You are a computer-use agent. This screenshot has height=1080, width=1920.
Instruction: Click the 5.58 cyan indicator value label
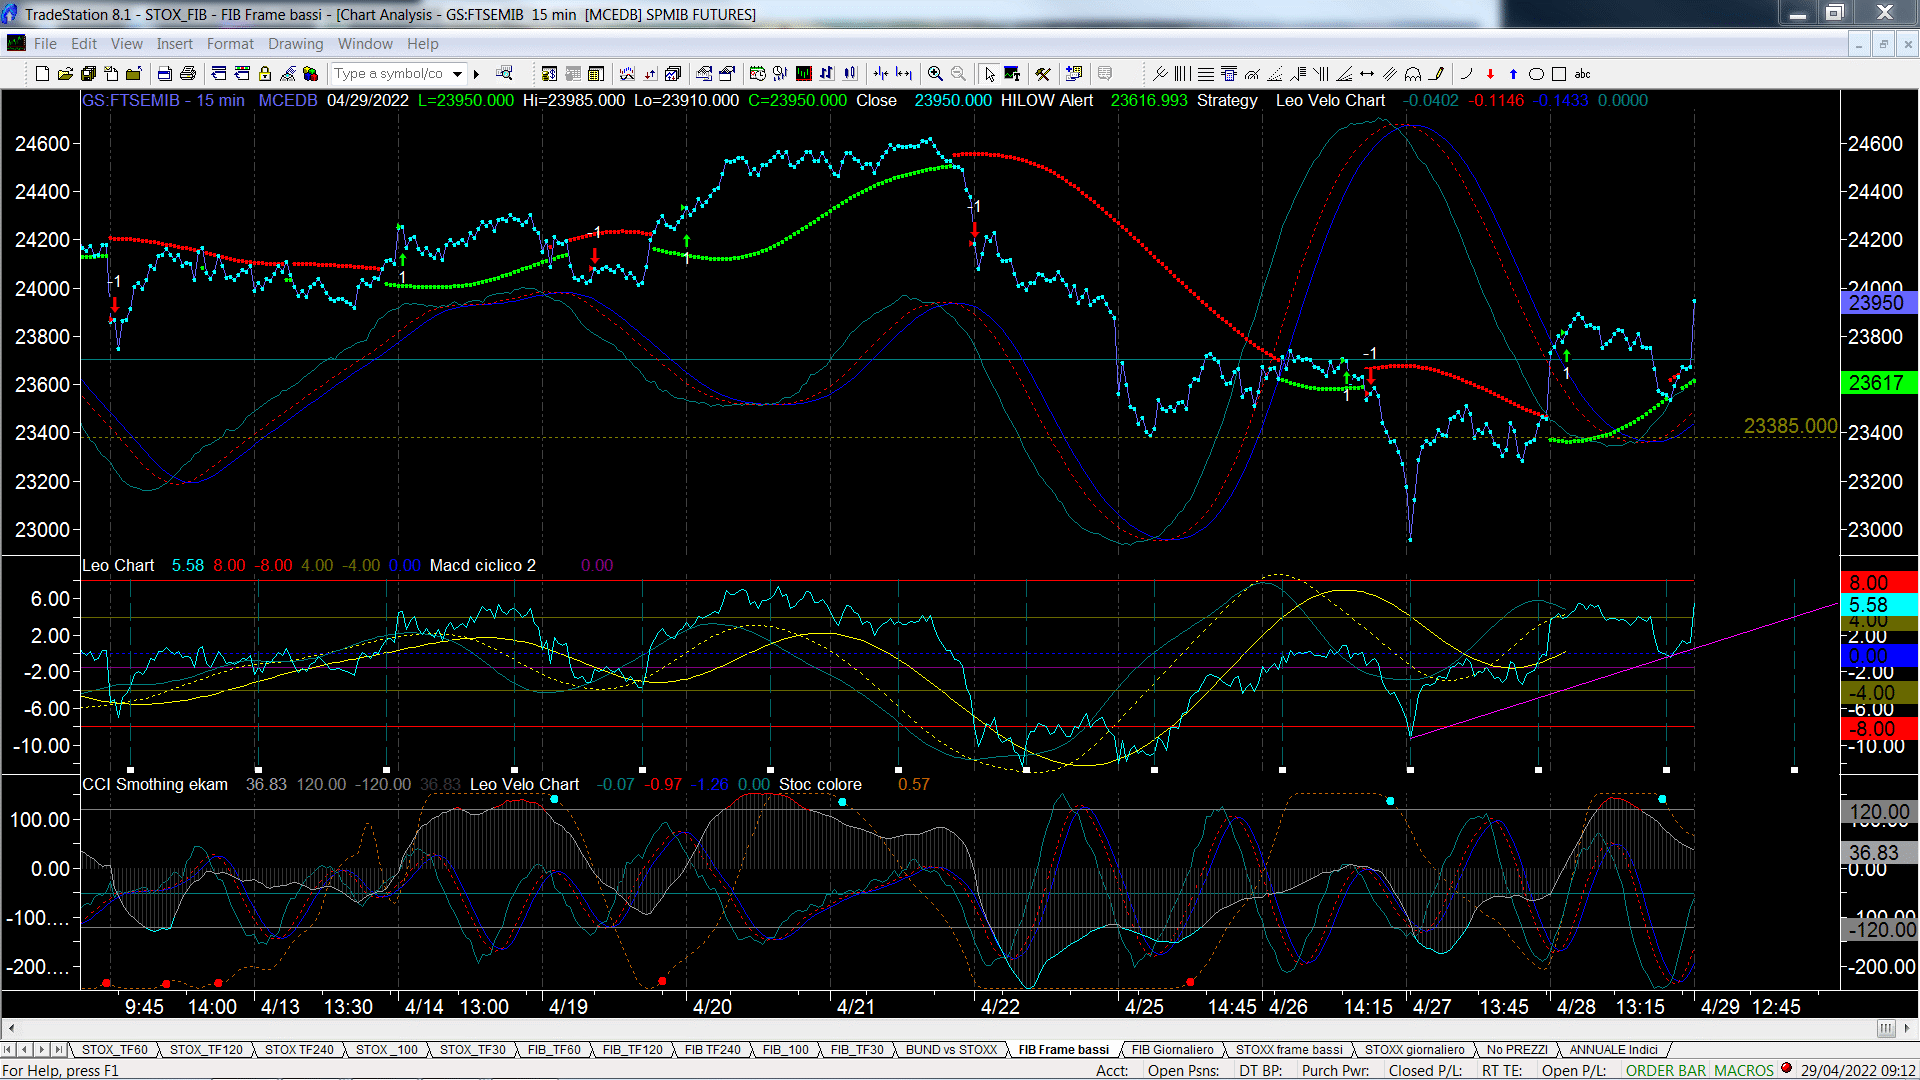(x=1877, y=605)
